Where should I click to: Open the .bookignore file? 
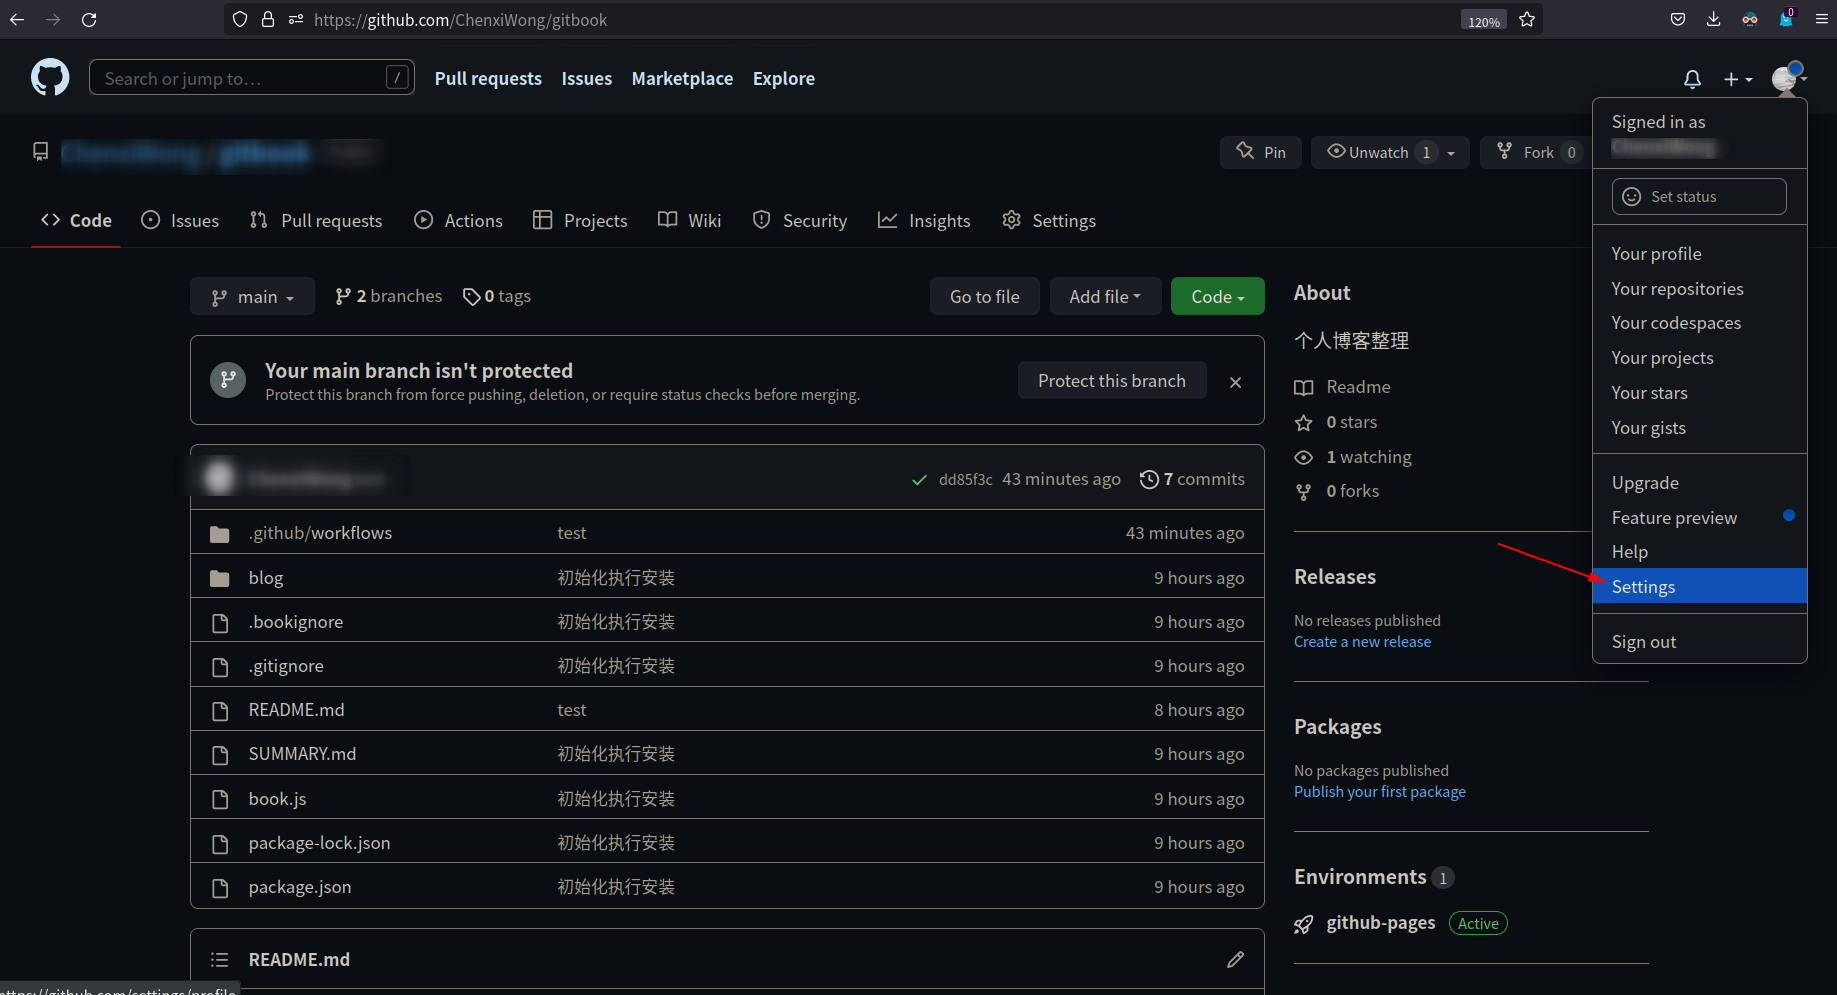[x=296, y=622]
